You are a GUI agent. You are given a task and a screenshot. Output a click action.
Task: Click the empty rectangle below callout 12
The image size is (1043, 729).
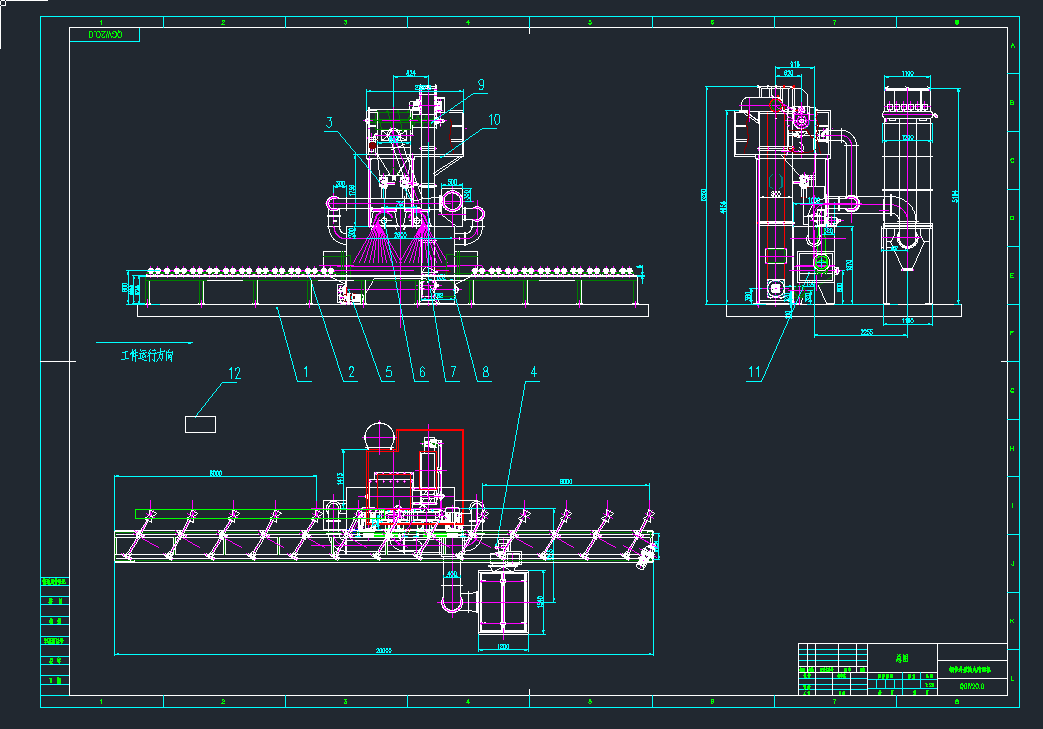coord(200,424)
